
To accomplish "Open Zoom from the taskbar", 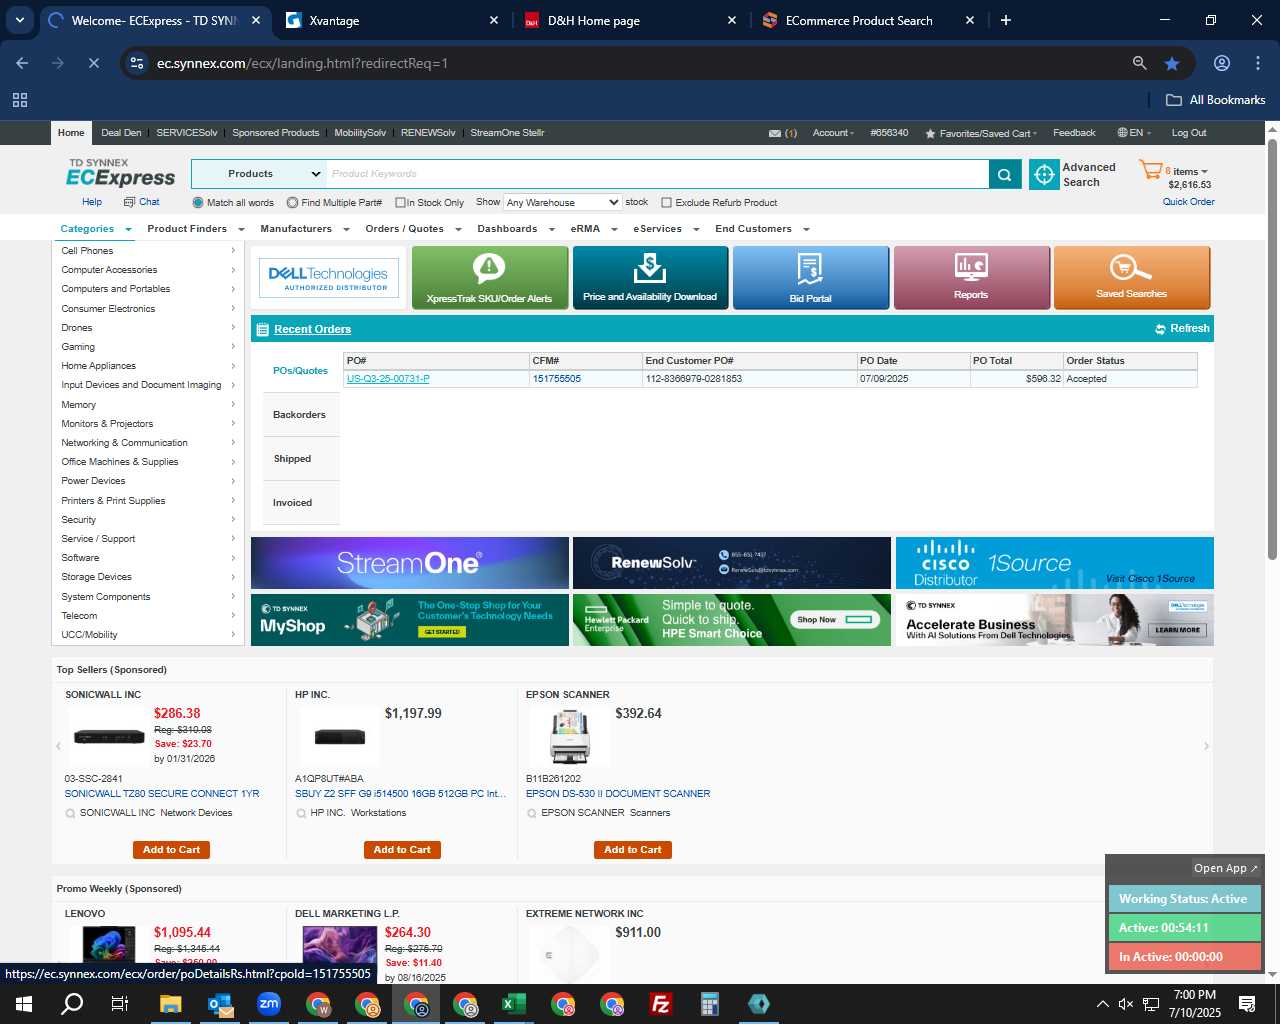I will click(269, 1004).
